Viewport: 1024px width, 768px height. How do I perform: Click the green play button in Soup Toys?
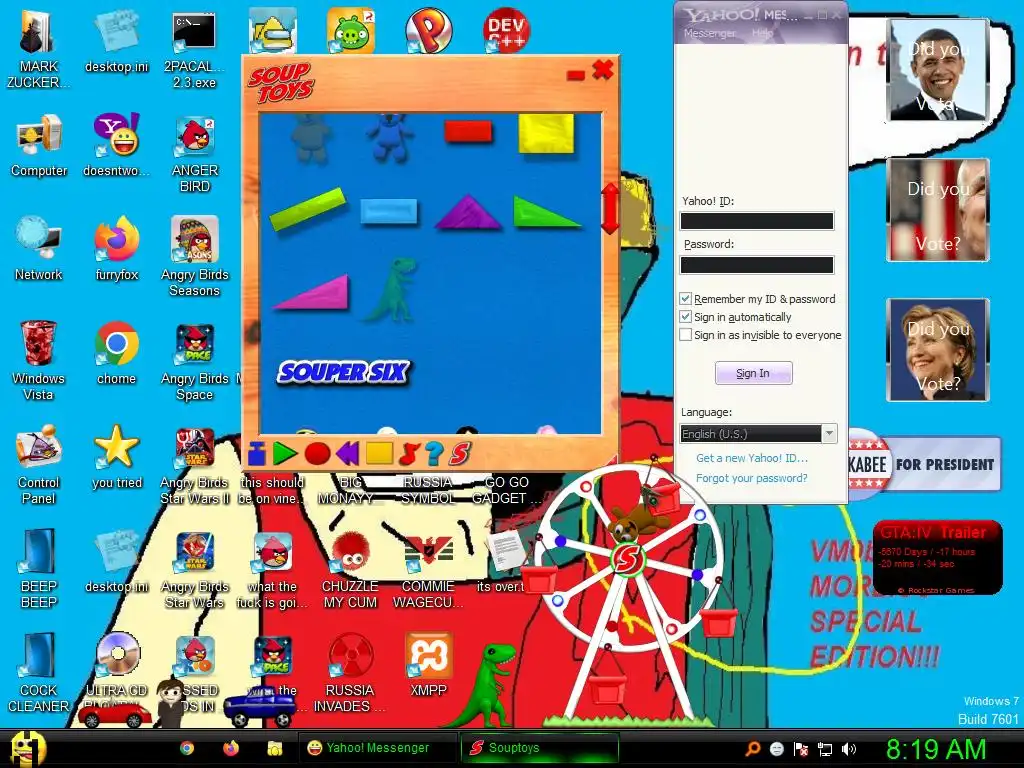285,453
